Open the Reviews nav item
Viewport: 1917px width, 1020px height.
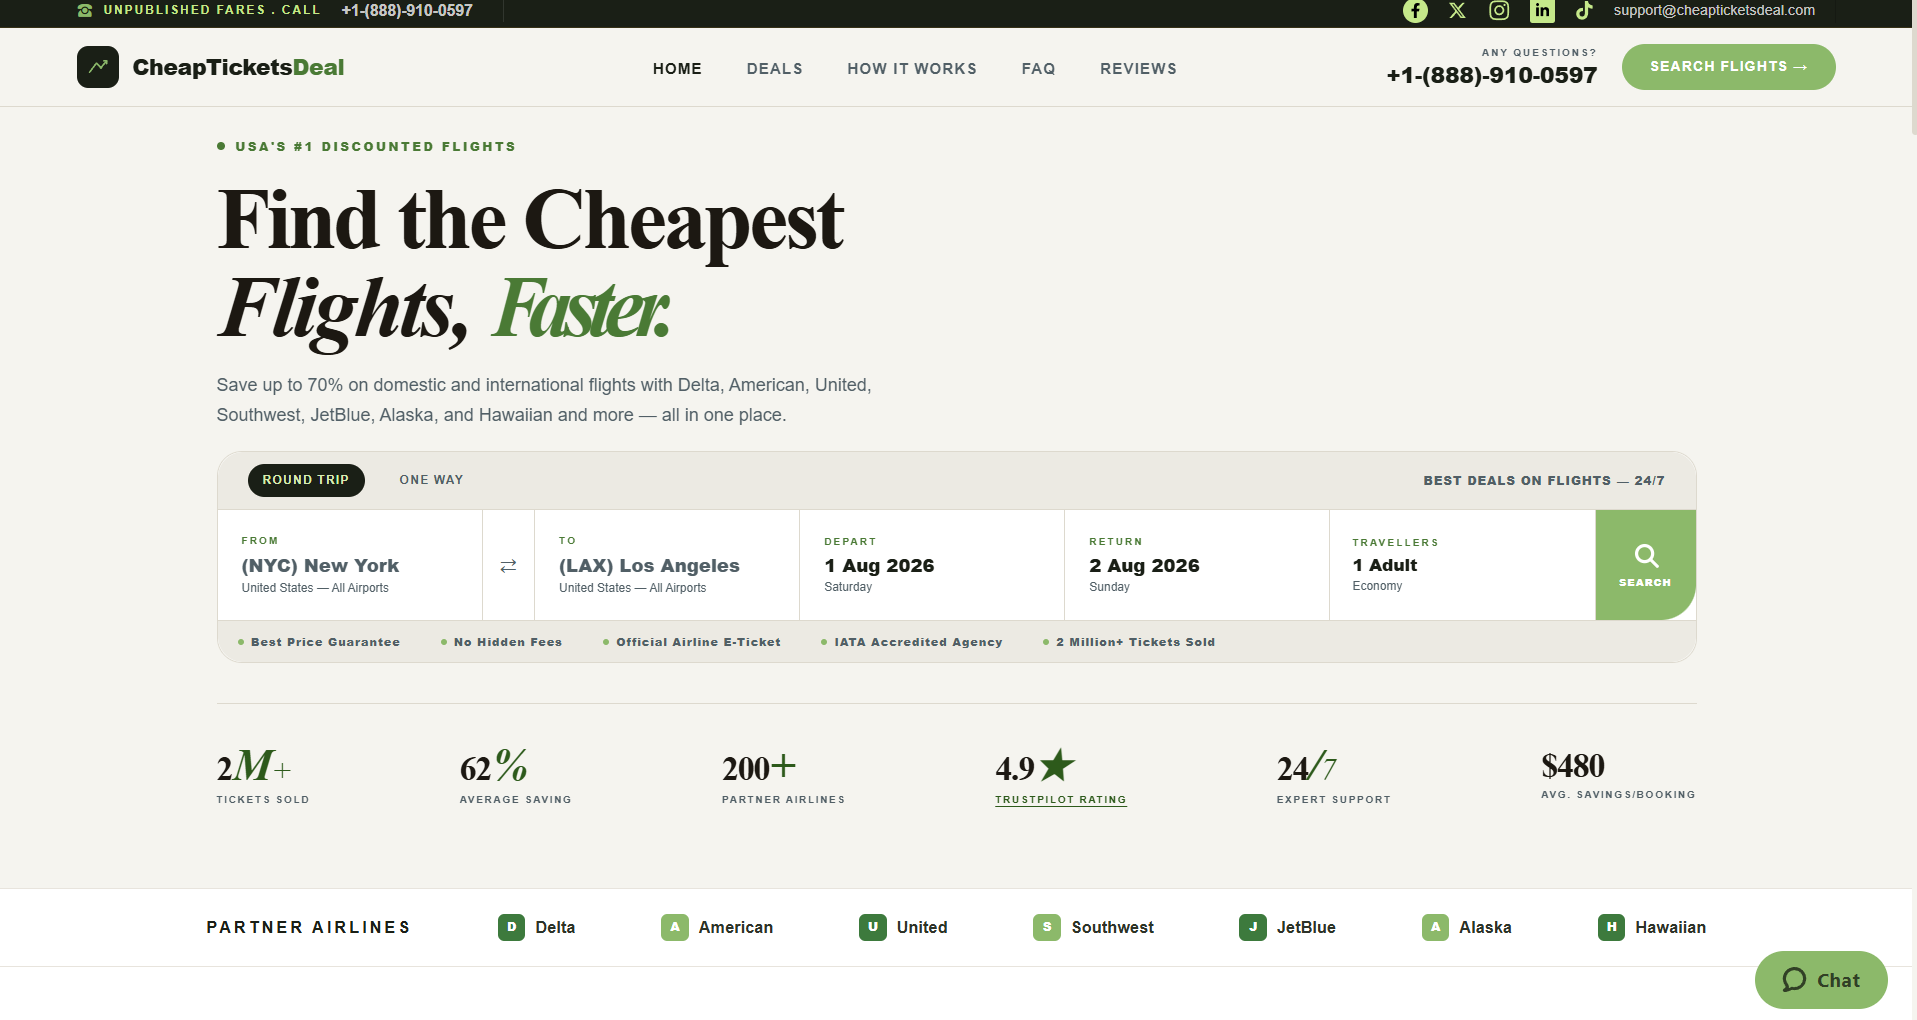pos(1138,69)
